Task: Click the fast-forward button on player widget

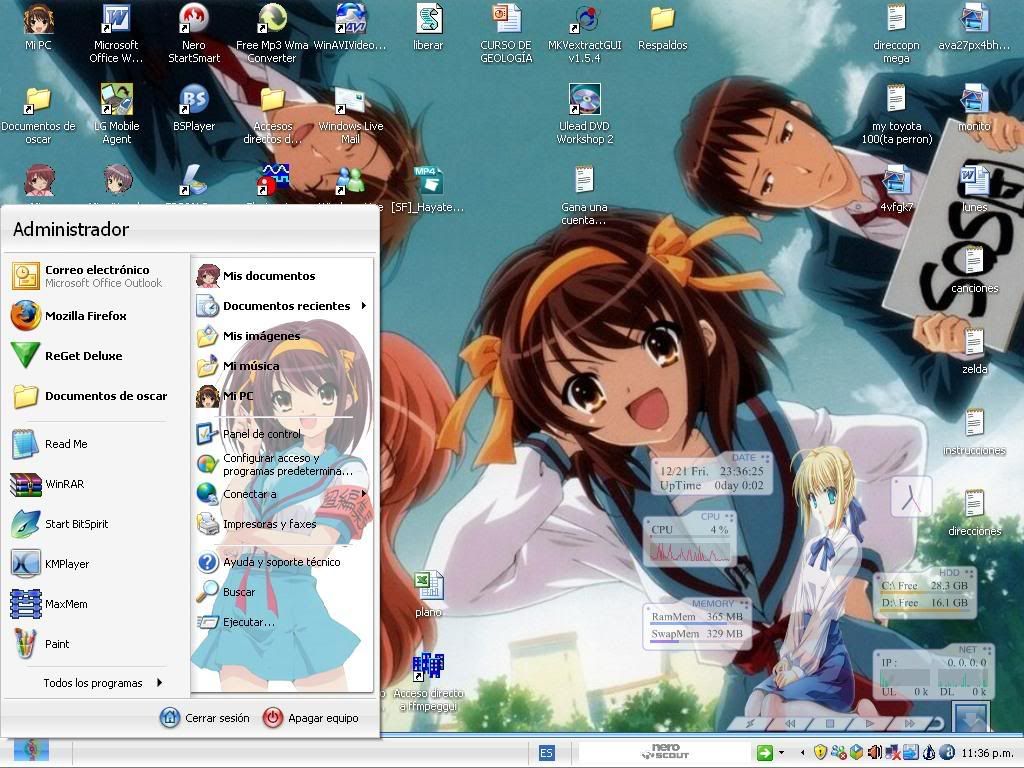Action: tap(909, 723)
